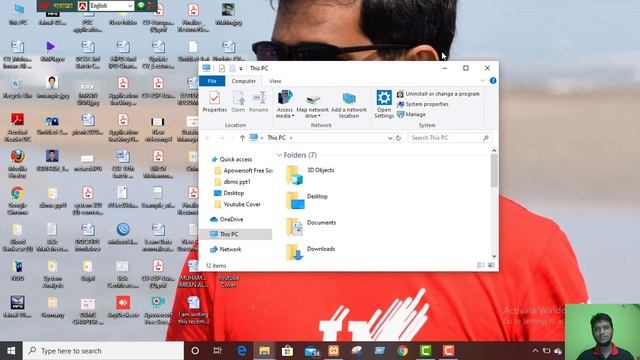Viewport: 640px width, 360px height.
Task: Click Uninstall or change a program
Action: click(439, 94)
